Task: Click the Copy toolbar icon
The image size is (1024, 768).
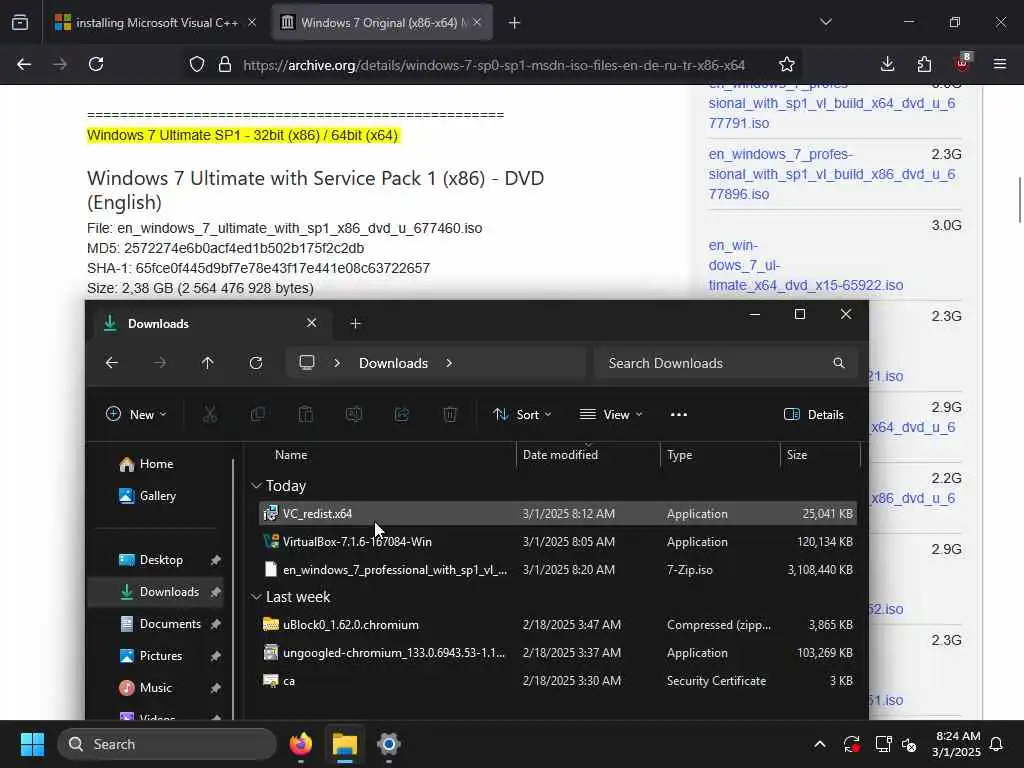Action: tap(258, 415)
